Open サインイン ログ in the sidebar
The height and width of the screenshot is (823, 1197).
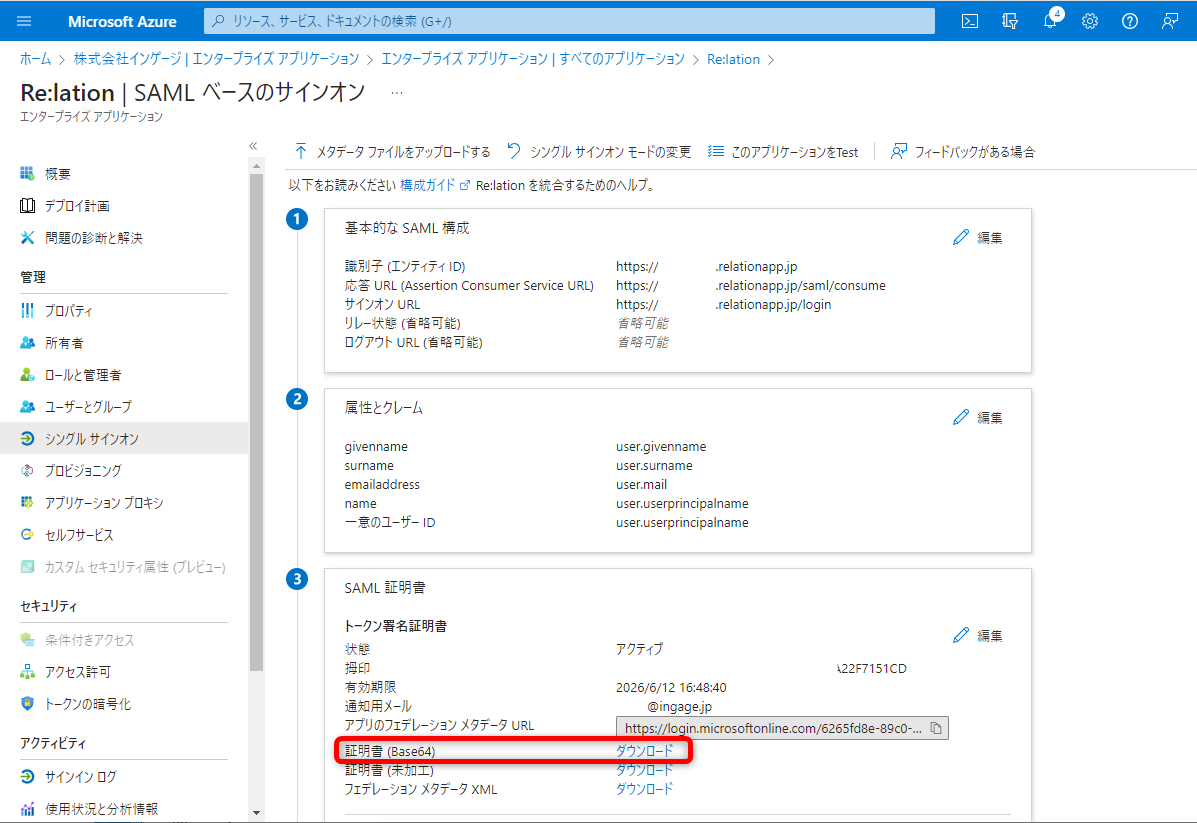[x=80, y=776]
